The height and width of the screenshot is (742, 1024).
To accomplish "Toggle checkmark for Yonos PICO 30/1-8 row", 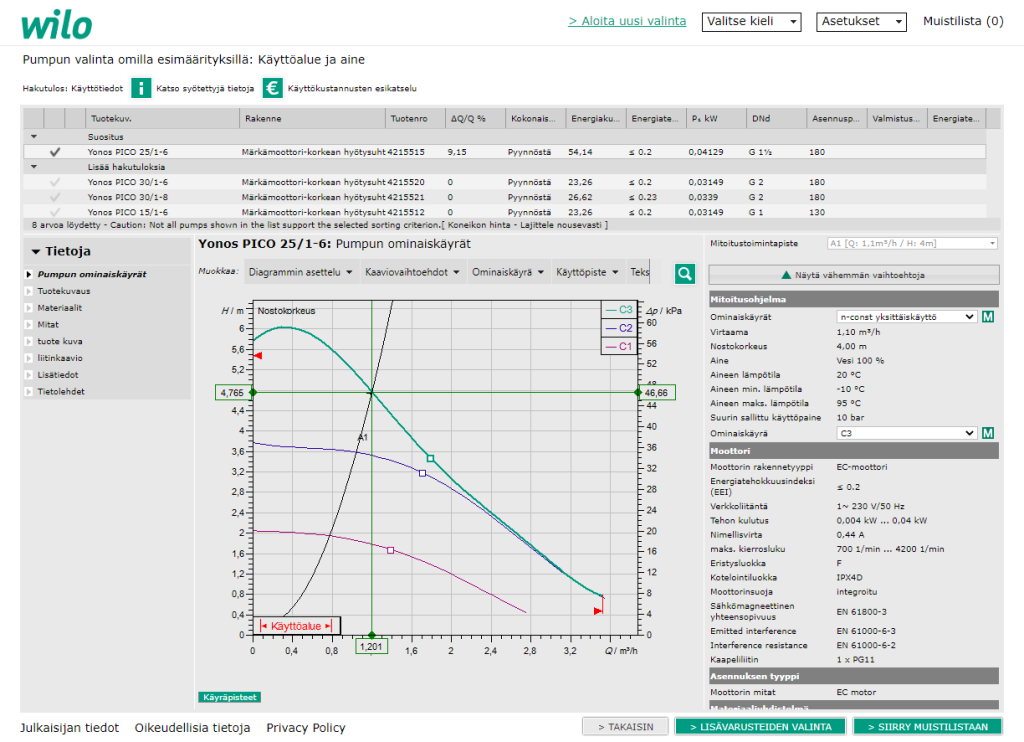I will (55, 197).
